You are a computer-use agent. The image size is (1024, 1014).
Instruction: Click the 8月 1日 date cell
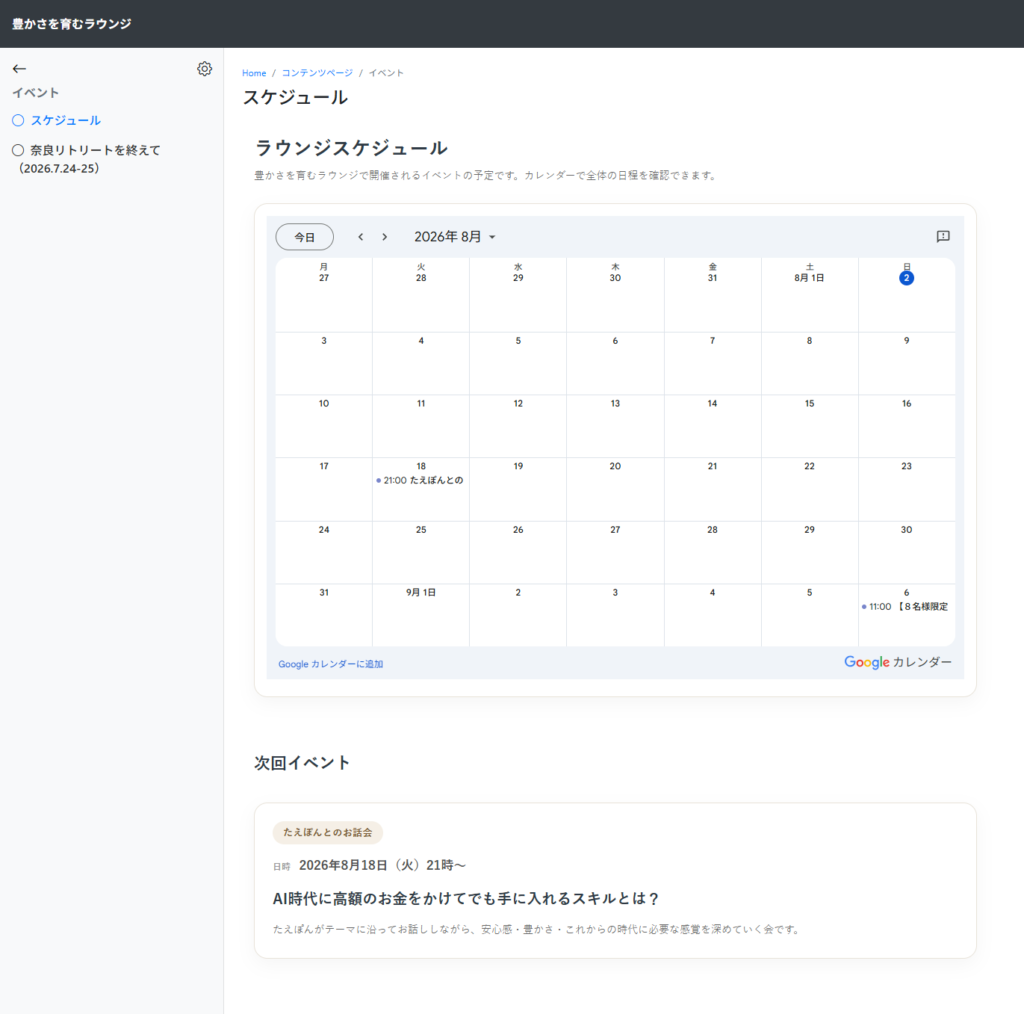(x=809, y=278)
